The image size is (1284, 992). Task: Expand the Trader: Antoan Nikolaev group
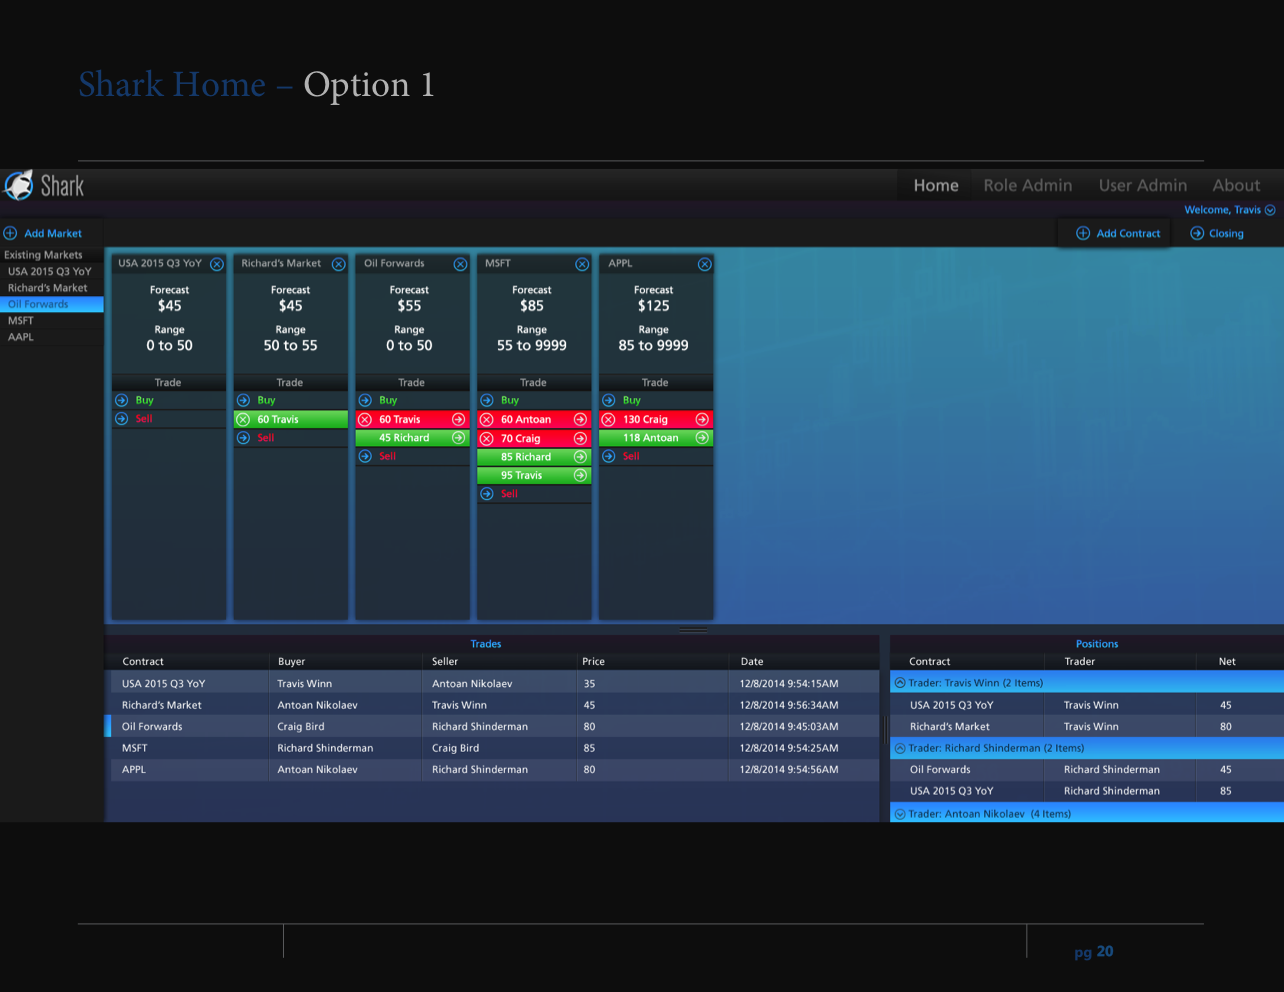click(900, 814)
